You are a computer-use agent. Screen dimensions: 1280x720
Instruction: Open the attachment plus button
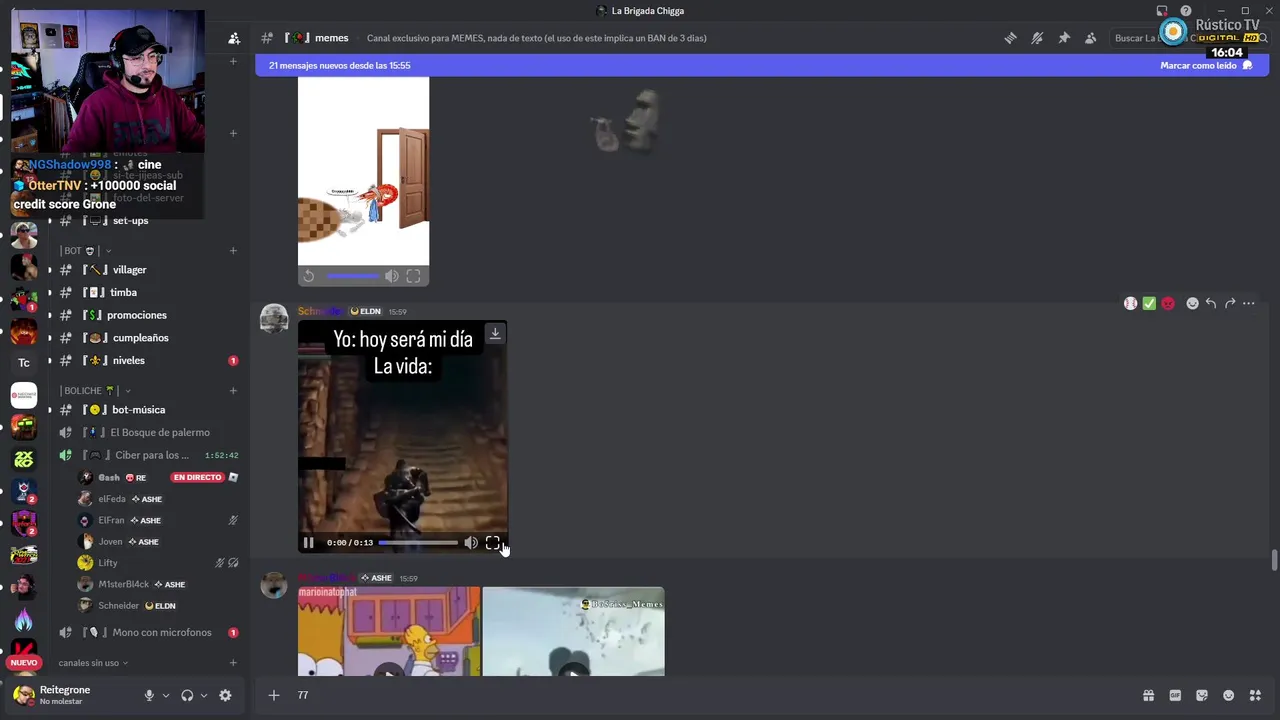pos(274,695)
